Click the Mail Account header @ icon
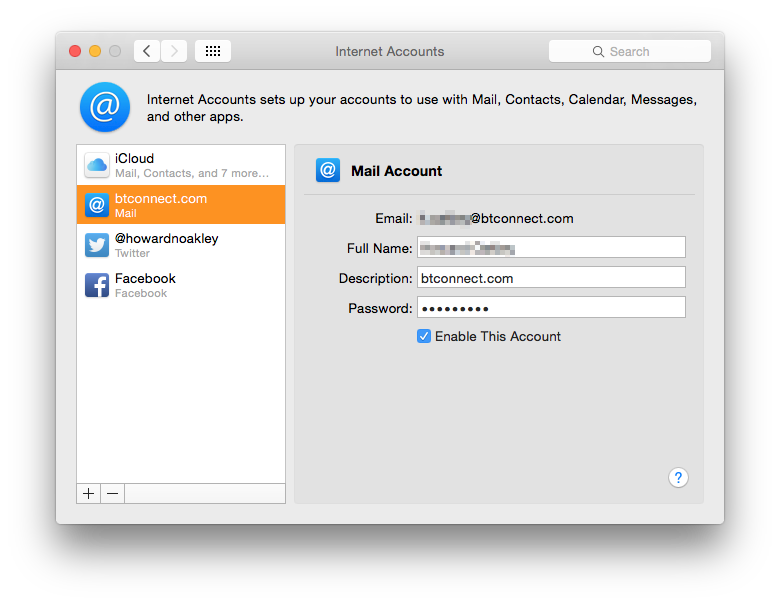 [x=328, y=171]
